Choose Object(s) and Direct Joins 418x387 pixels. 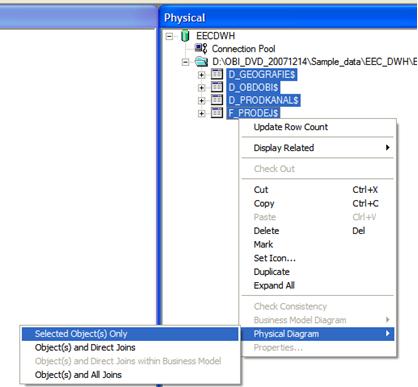pos(130,347)
